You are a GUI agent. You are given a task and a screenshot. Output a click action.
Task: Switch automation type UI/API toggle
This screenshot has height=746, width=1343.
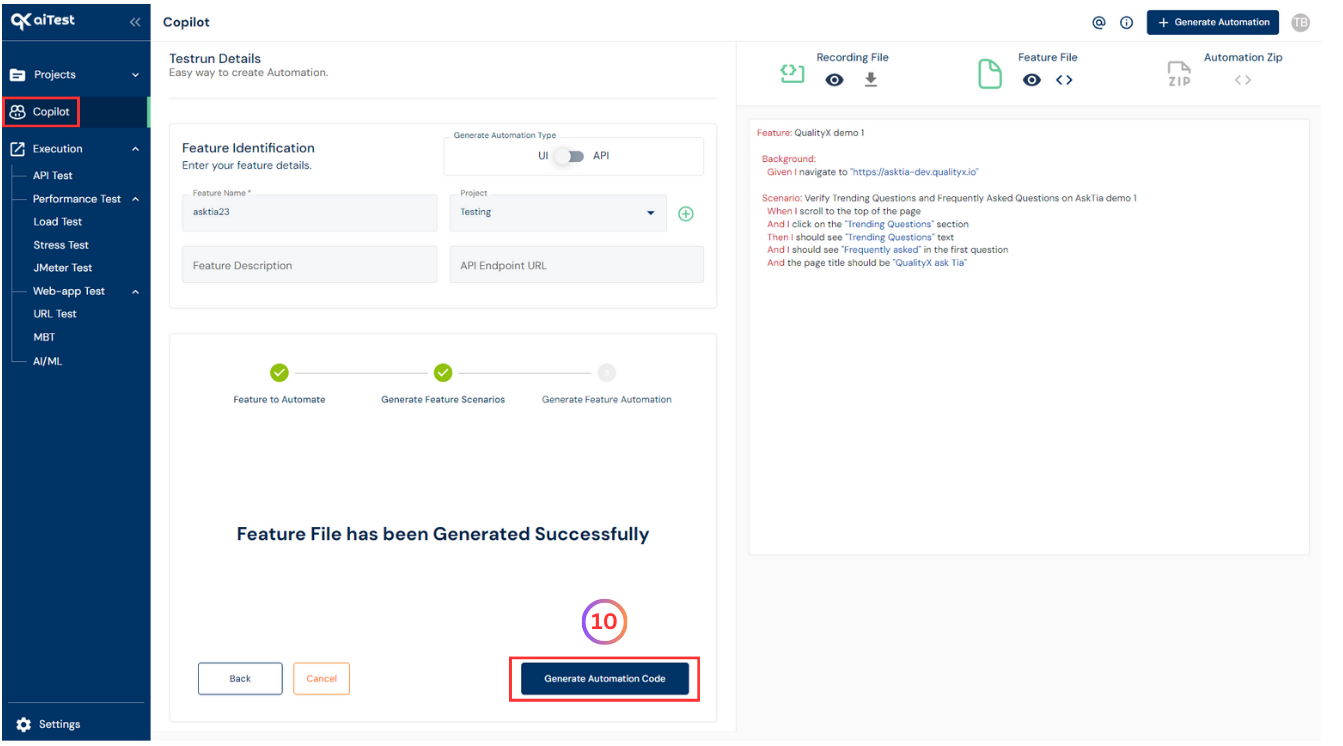(570, 156)
